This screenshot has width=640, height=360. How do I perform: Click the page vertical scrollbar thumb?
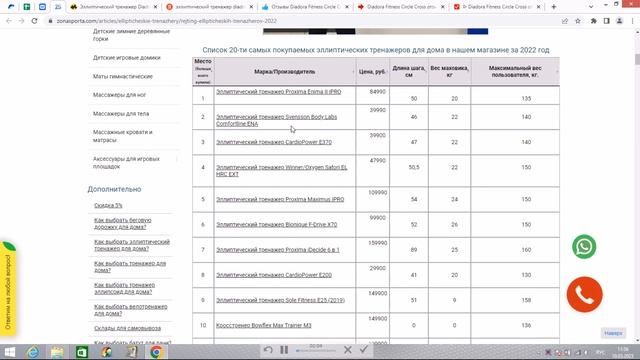point(637,59)
